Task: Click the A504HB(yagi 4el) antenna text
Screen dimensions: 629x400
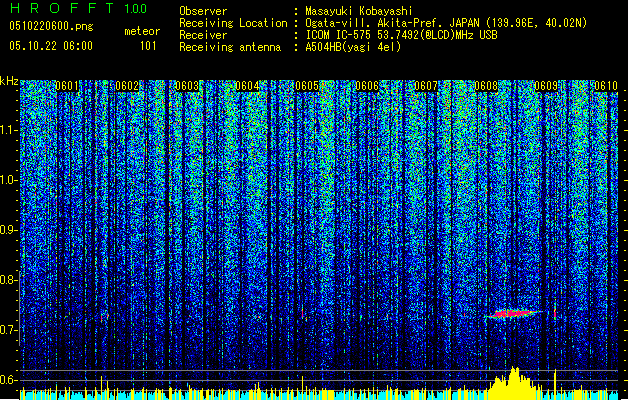Action: tap(353, 47)
